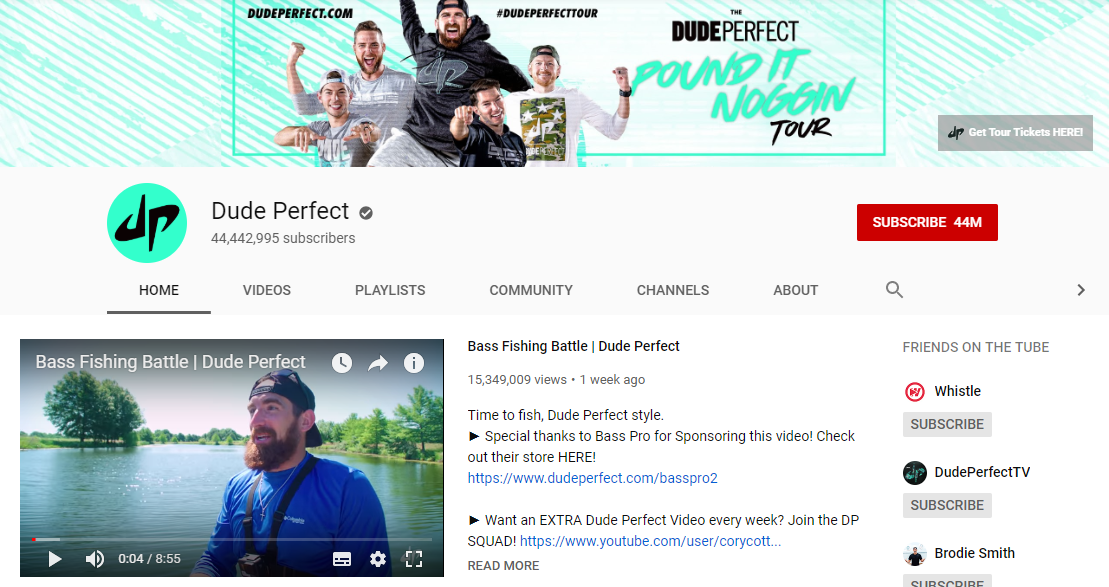1109x587 pixels.
Task: Click Watch Later clock icon on video
Action: tap(342, 363)
